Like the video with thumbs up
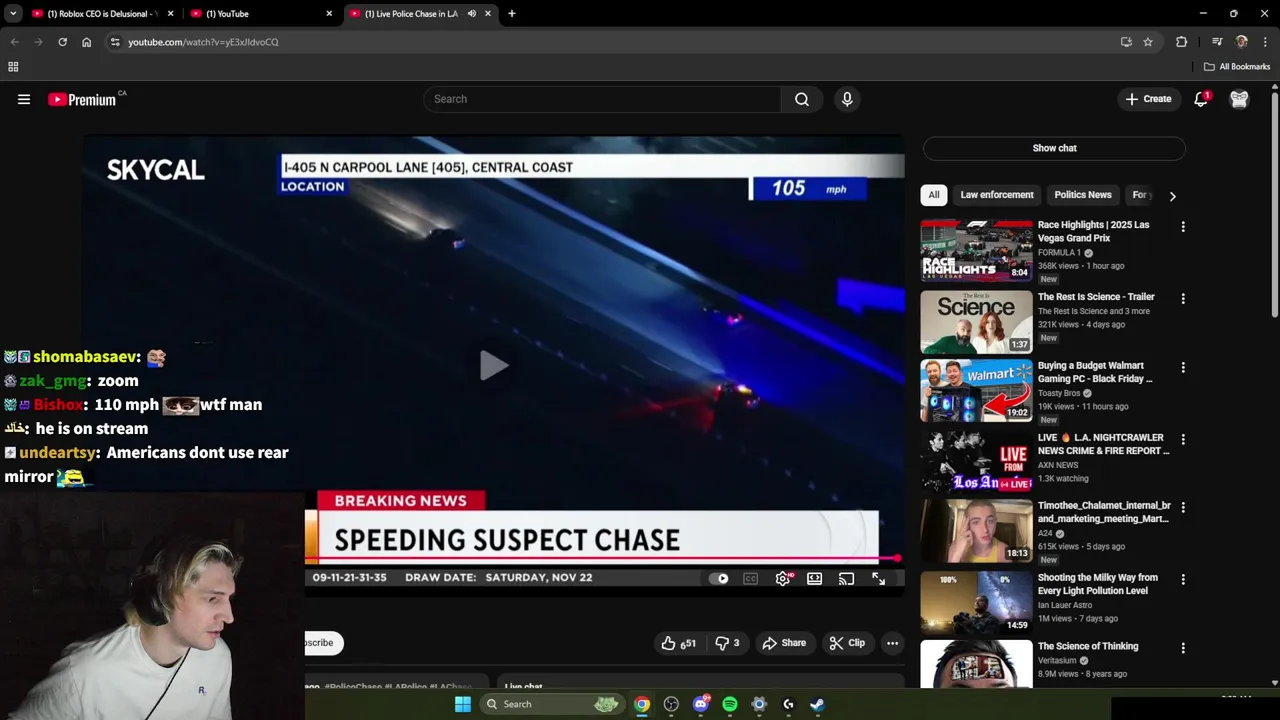The width and height of the screenshot is (1280, 720). [678, 643]
